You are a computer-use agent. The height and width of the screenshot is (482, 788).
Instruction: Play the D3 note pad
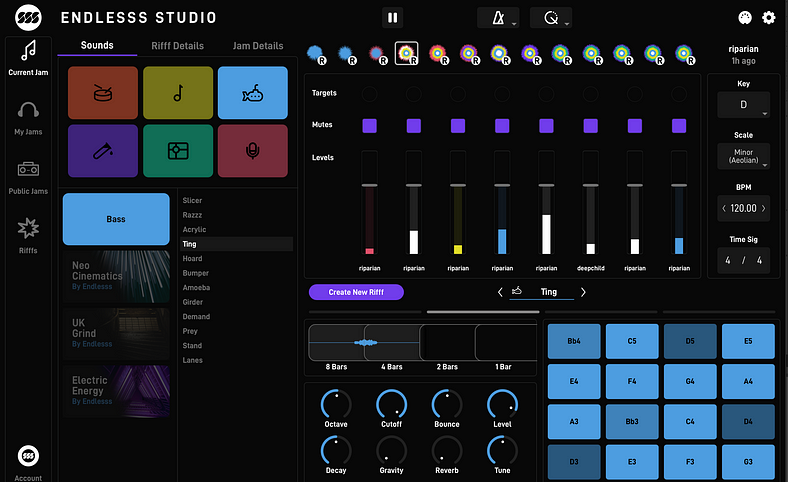(x=574, y=462)
